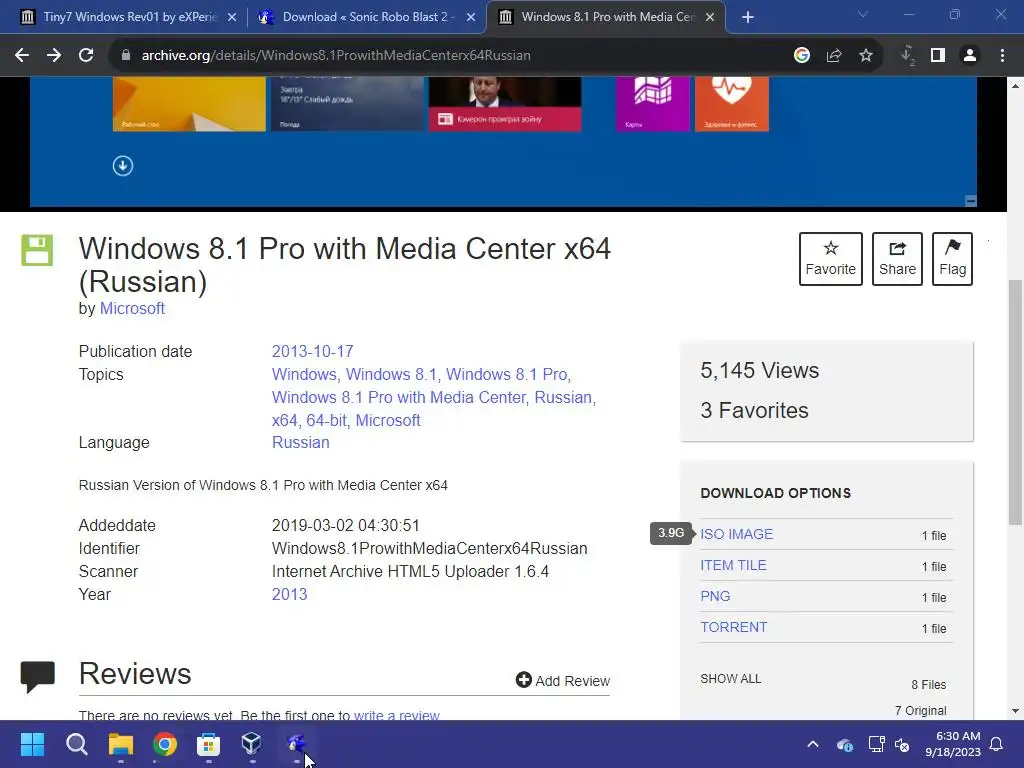The width and height of the screenshot is (1024, 768).
Task: Flag this item
Action: point(952,259)
